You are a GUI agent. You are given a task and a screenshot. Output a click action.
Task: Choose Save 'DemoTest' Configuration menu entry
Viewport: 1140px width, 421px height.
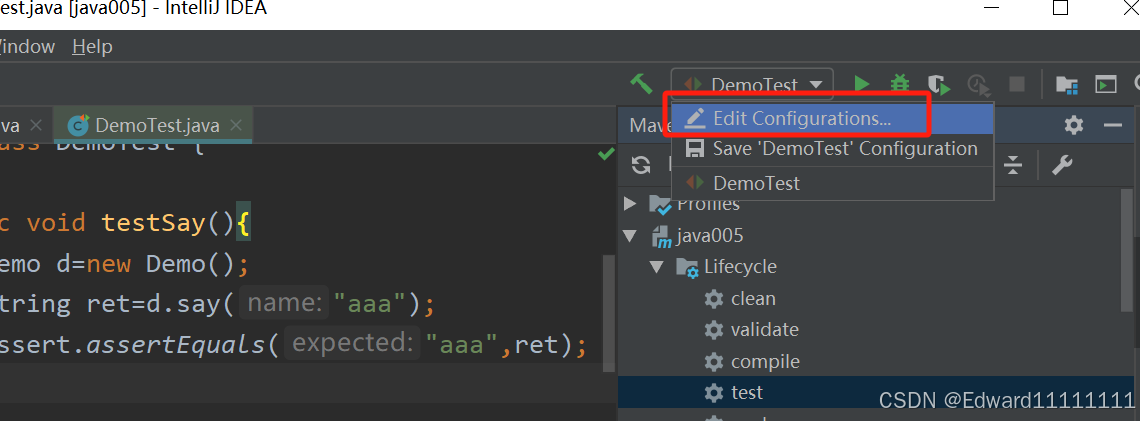832,149
